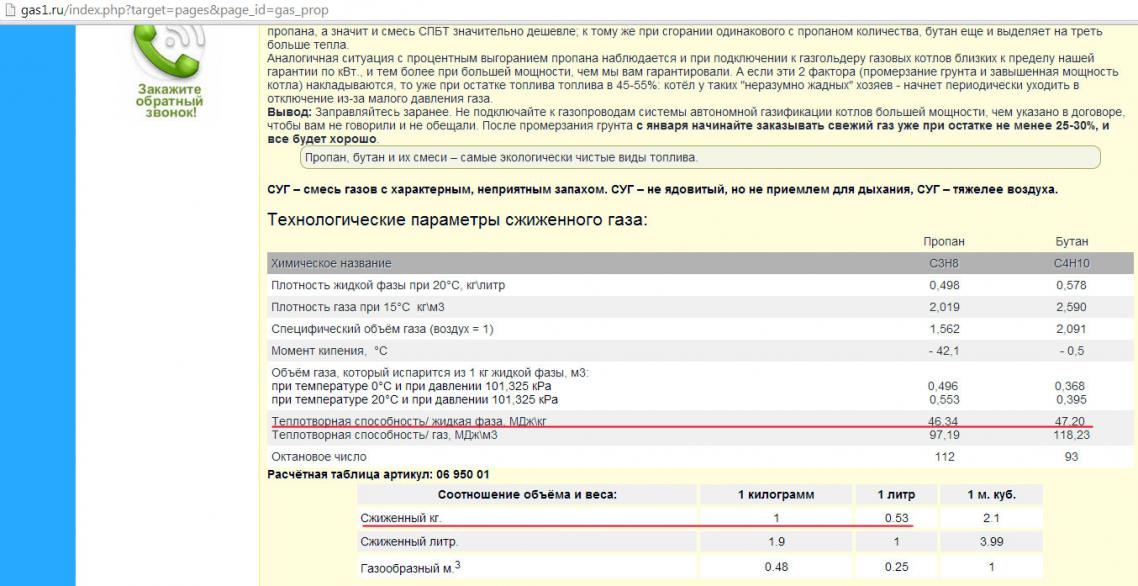
Task: Click 'Плотность жидкой фазы при 20°C' label
Action: (388, 285)
